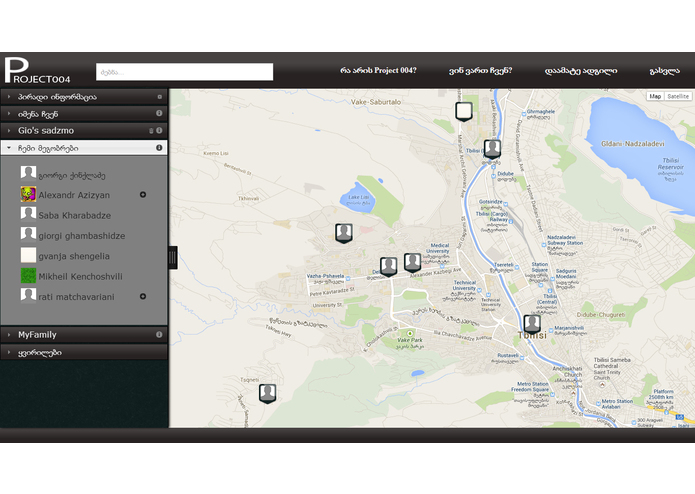Screen dimensions: 695x494
Task: Open info icon for MyFamily group
Action: [159, 335]
